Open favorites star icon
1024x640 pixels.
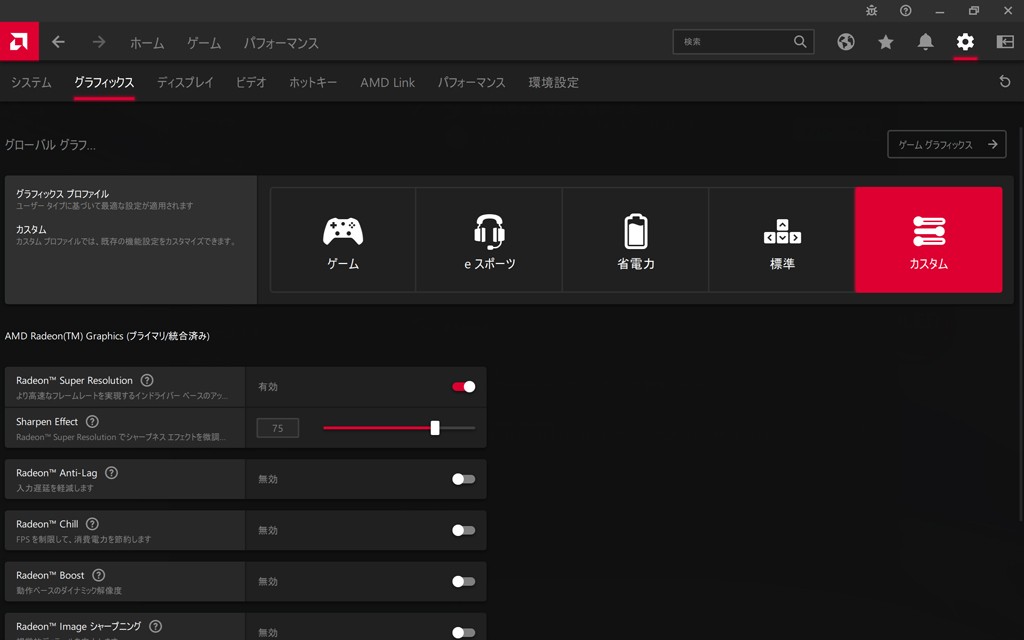(x=886, y=42)
